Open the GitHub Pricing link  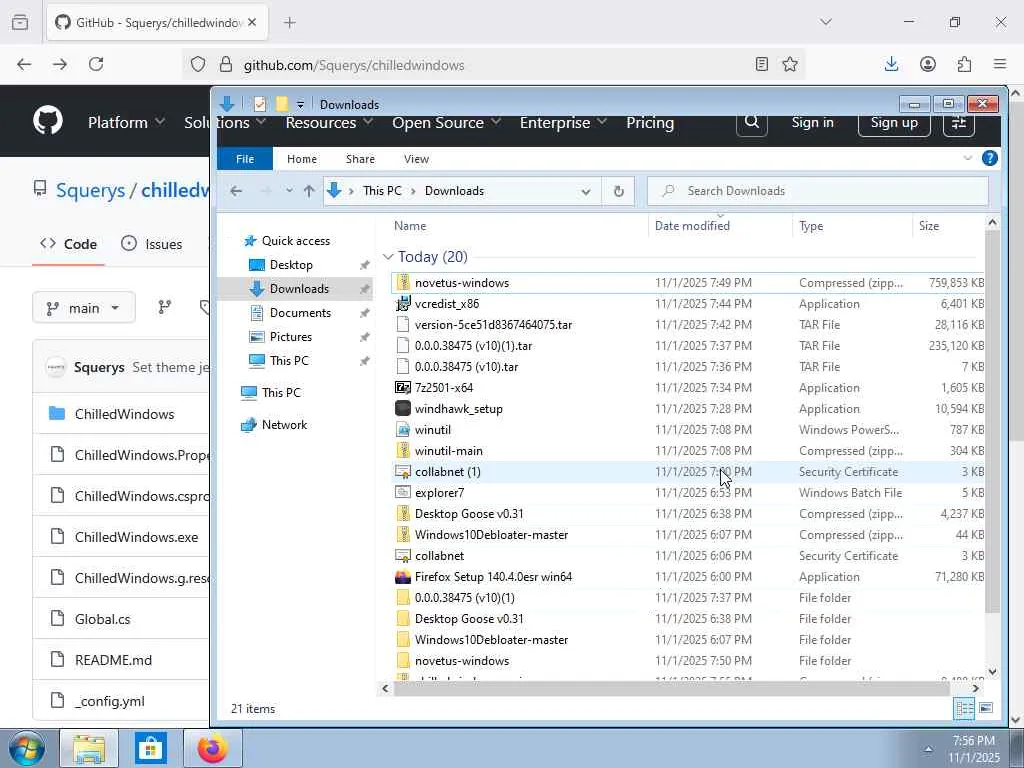(650, 122)
